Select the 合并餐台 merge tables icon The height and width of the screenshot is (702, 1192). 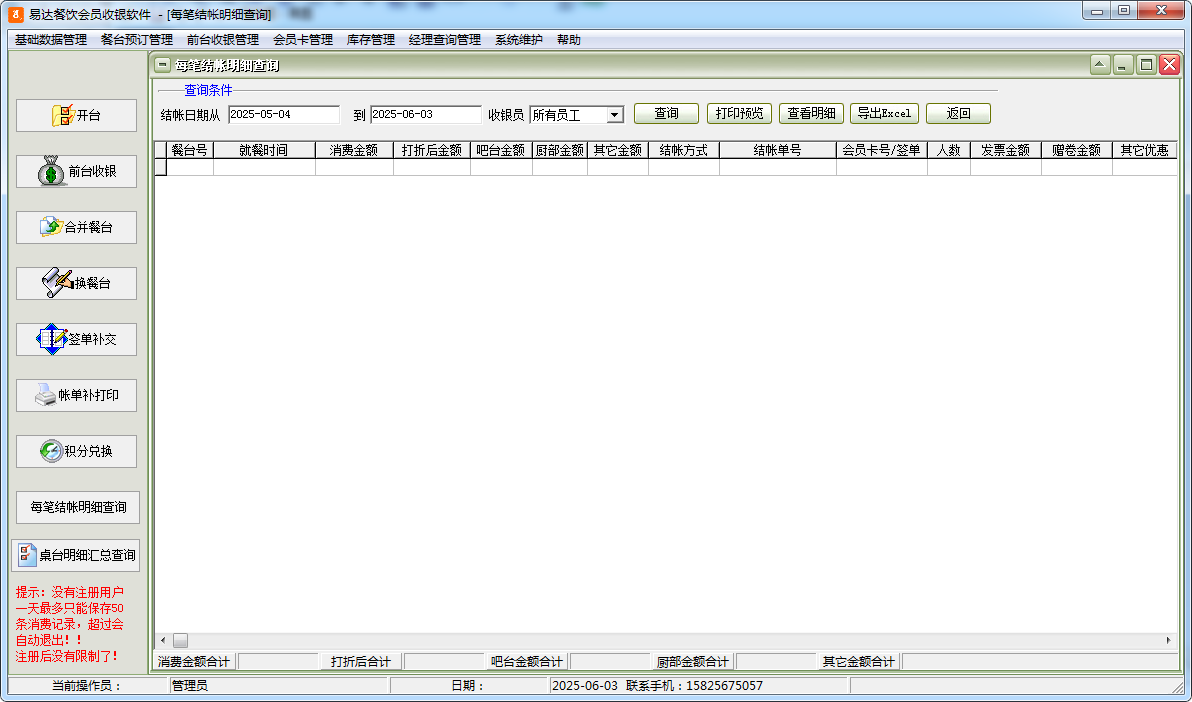[51, 228]
